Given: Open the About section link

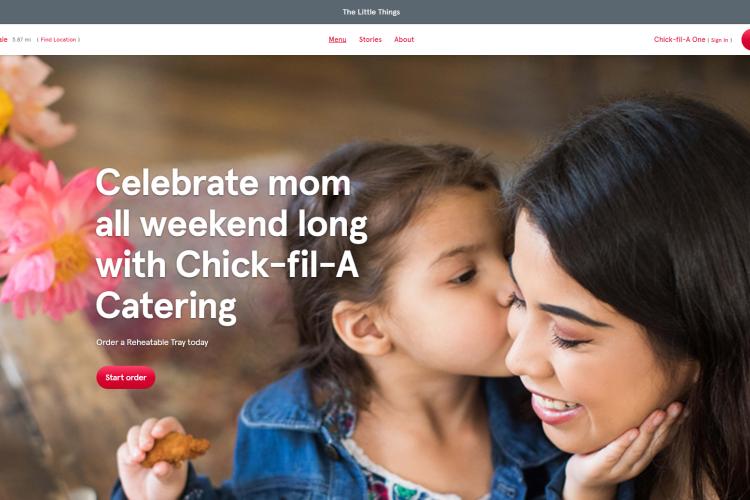Looking at the screenshot, I should point(404,40).
